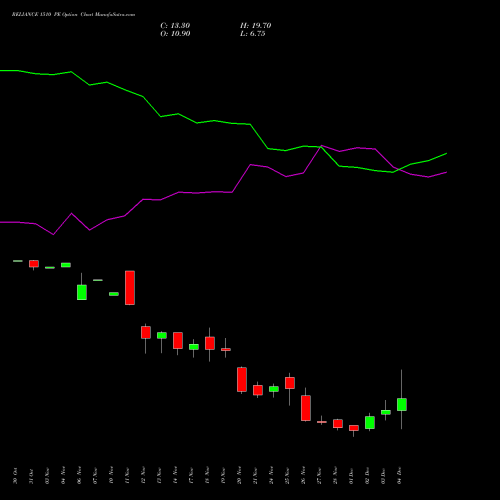Image resolution: width=500 pixels, height=500 pixels.
Task: Click the 26 Nov date label
Action: [x=303, y=476]
